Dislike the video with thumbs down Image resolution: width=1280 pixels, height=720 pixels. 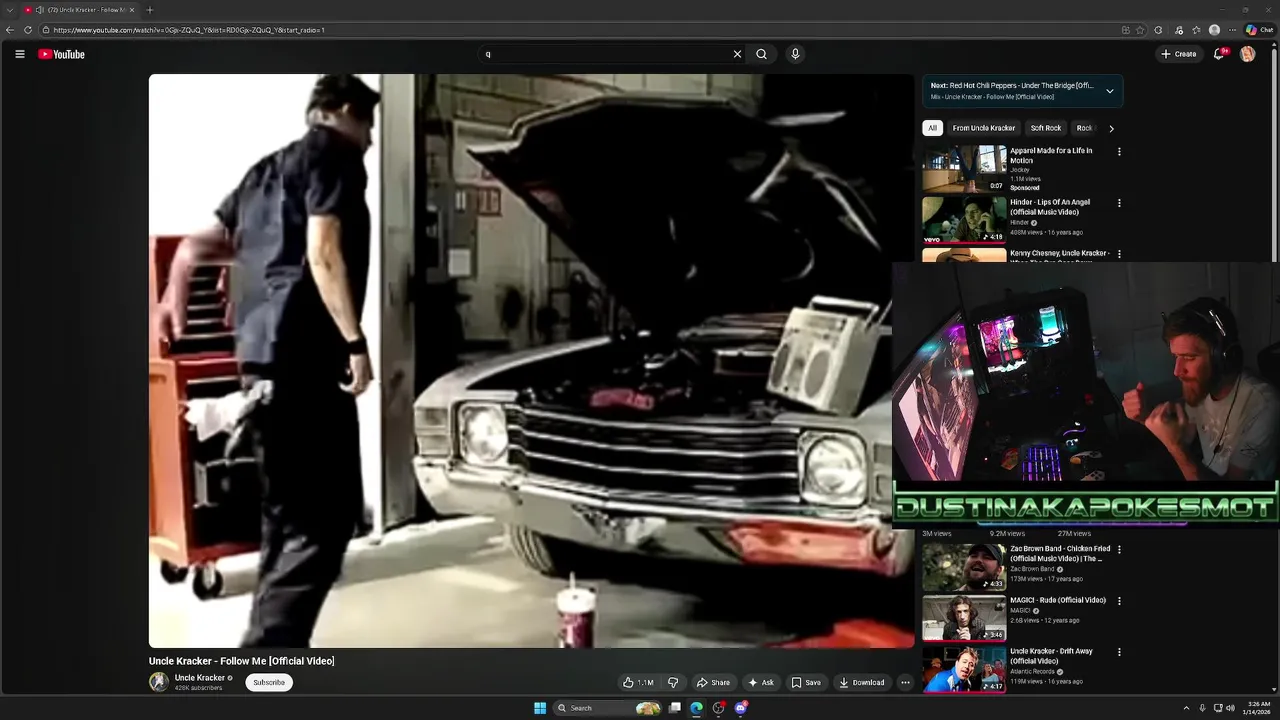pyautogui.click(x=673, y=682)
